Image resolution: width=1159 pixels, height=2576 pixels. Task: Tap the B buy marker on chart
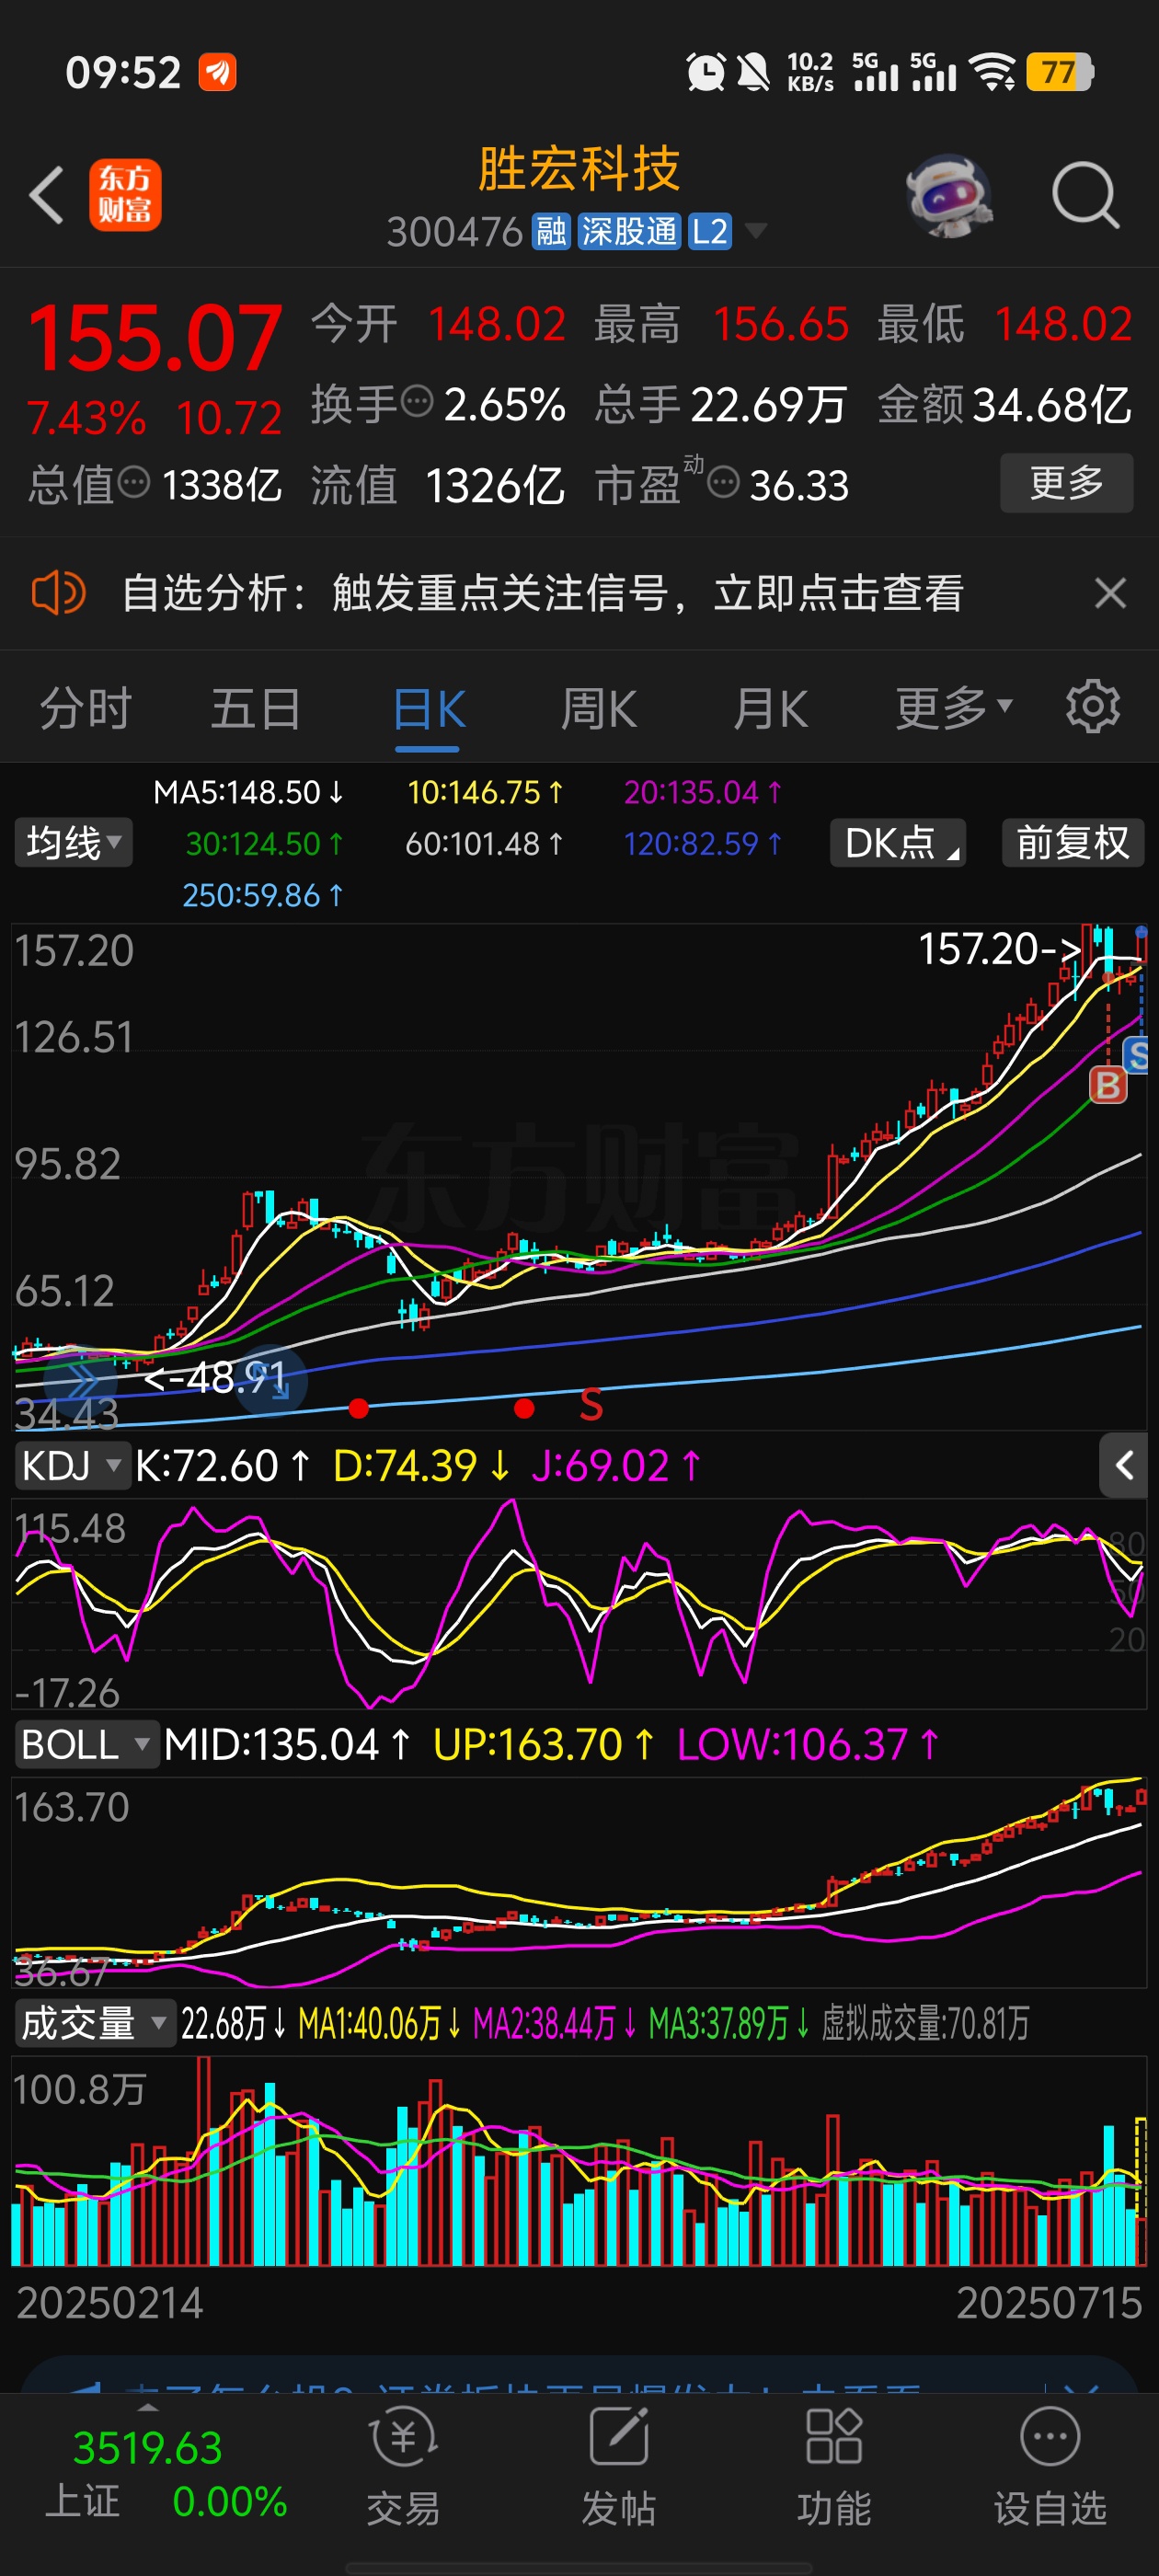(x=1108, y=1085)
